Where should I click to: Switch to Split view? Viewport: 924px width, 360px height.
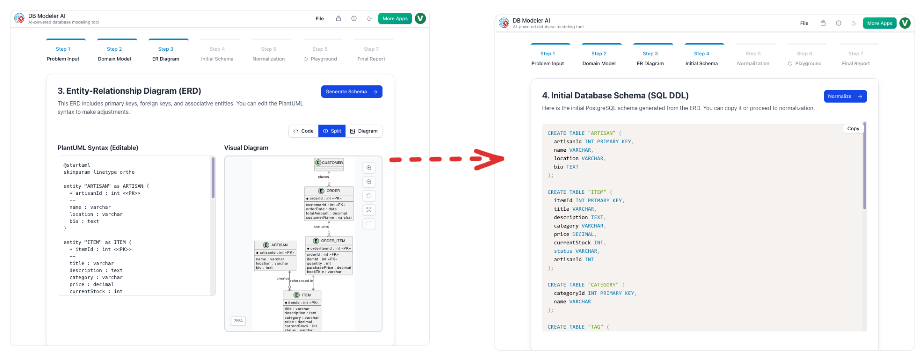coord(332,131)
